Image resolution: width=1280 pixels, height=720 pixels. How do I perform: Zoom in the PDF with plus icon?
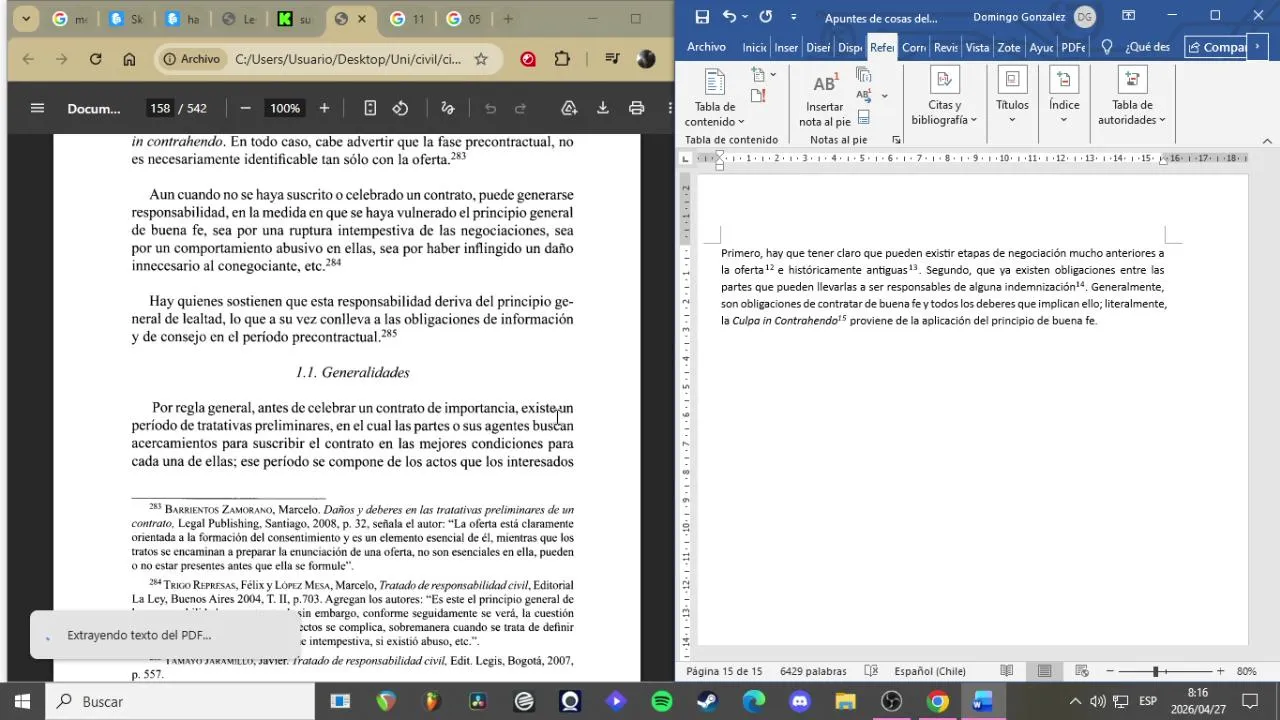324,108
